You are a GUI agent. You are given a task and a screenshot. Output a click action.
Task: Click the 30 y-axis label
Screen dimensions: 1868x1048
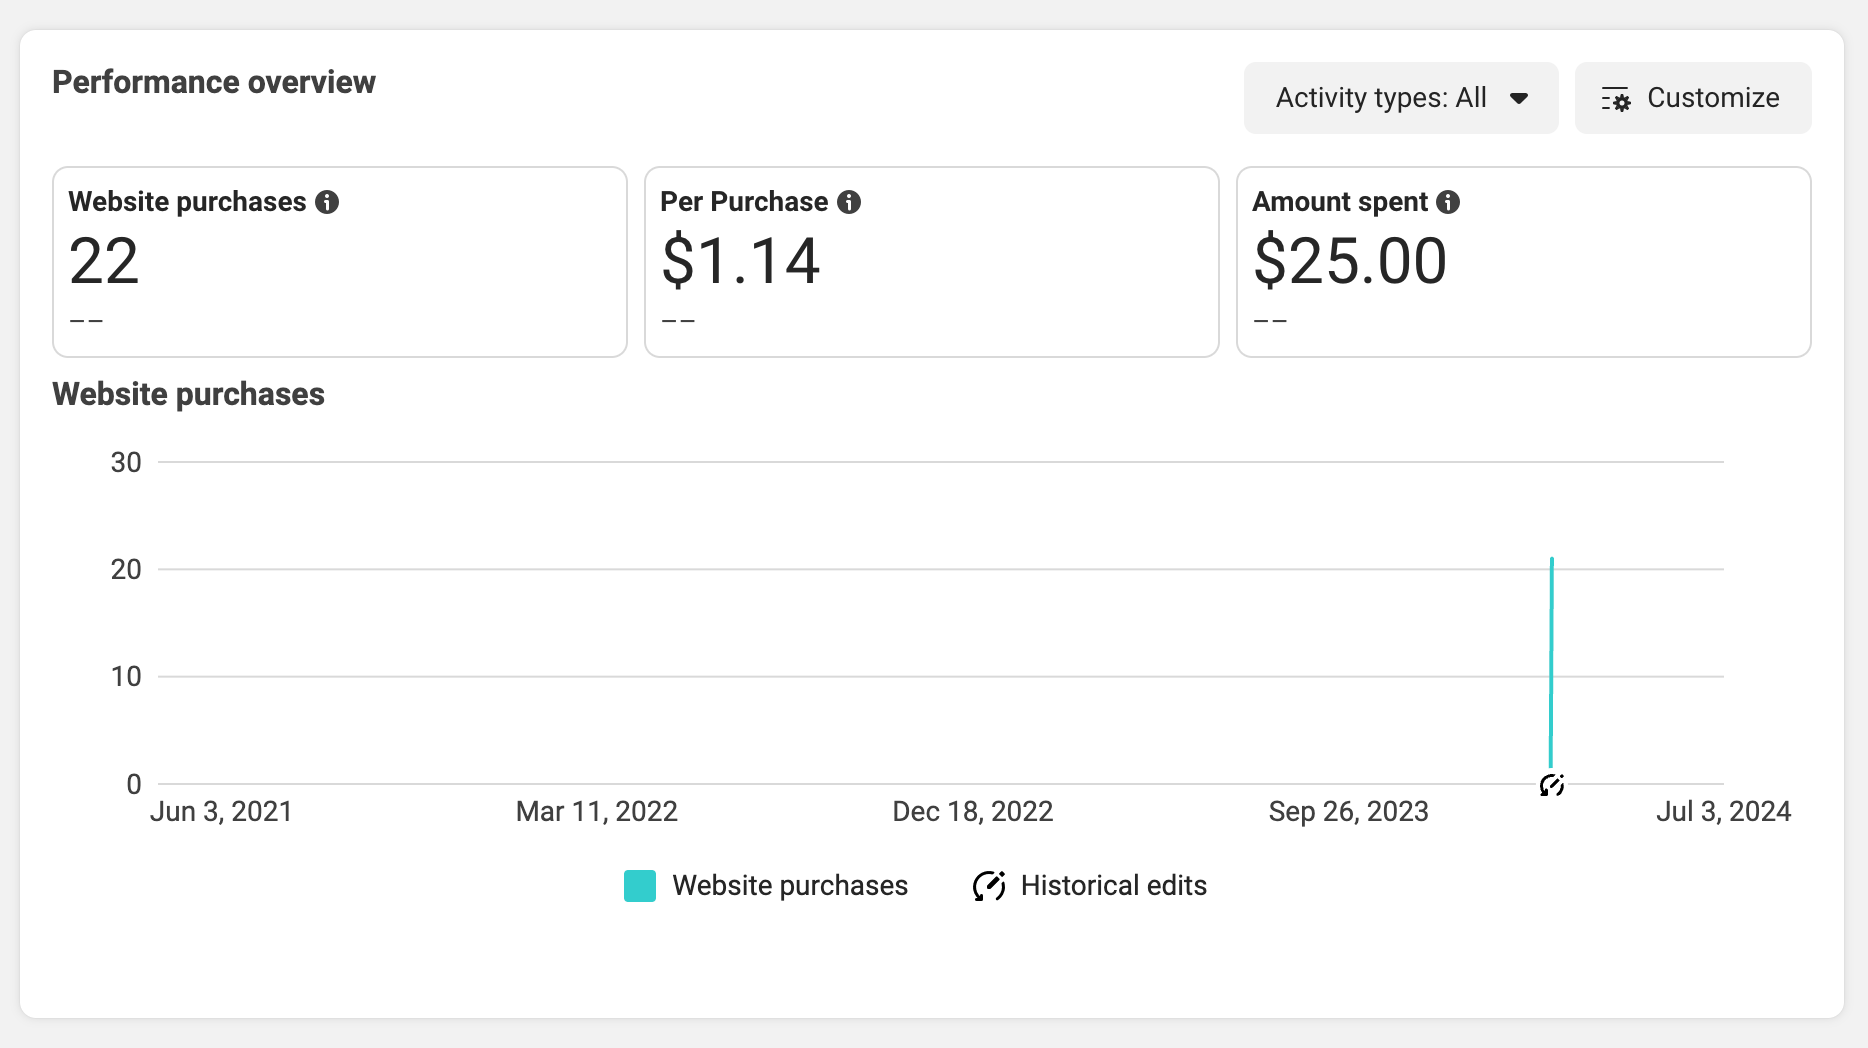point(126,462)
